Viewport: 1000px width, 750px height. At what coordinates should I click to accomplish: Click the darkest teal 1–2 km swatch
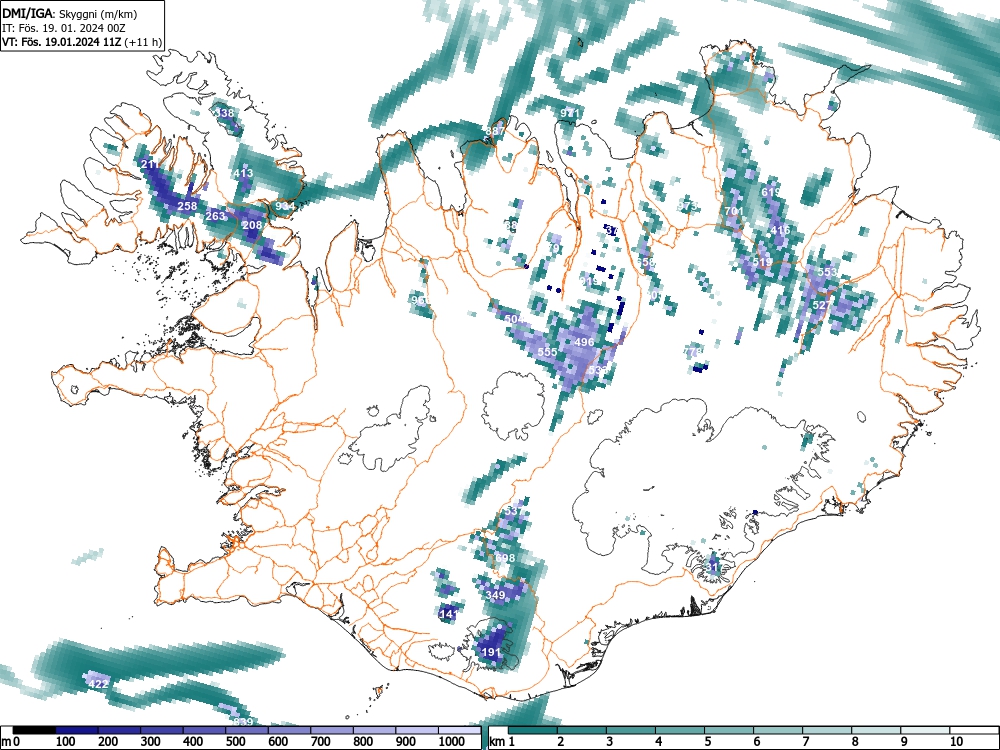(x=533, y=730)
